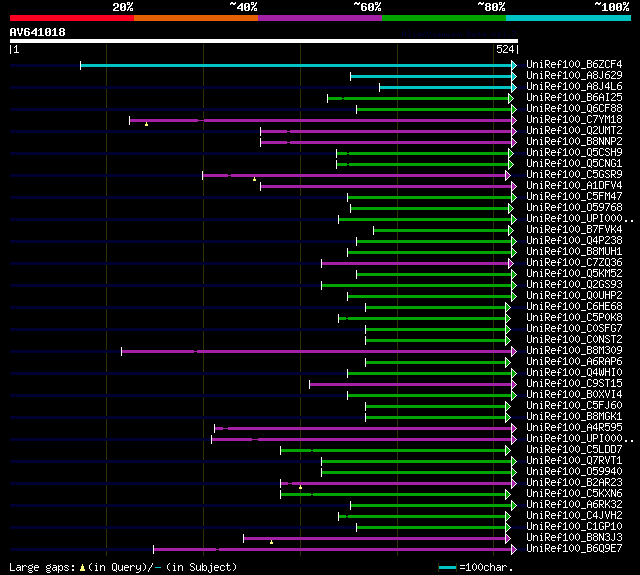Open hit UniRef100_C7YM18
Image resolution: width=640 pixels, height=575 pixels.
click(x=574, y=120)
